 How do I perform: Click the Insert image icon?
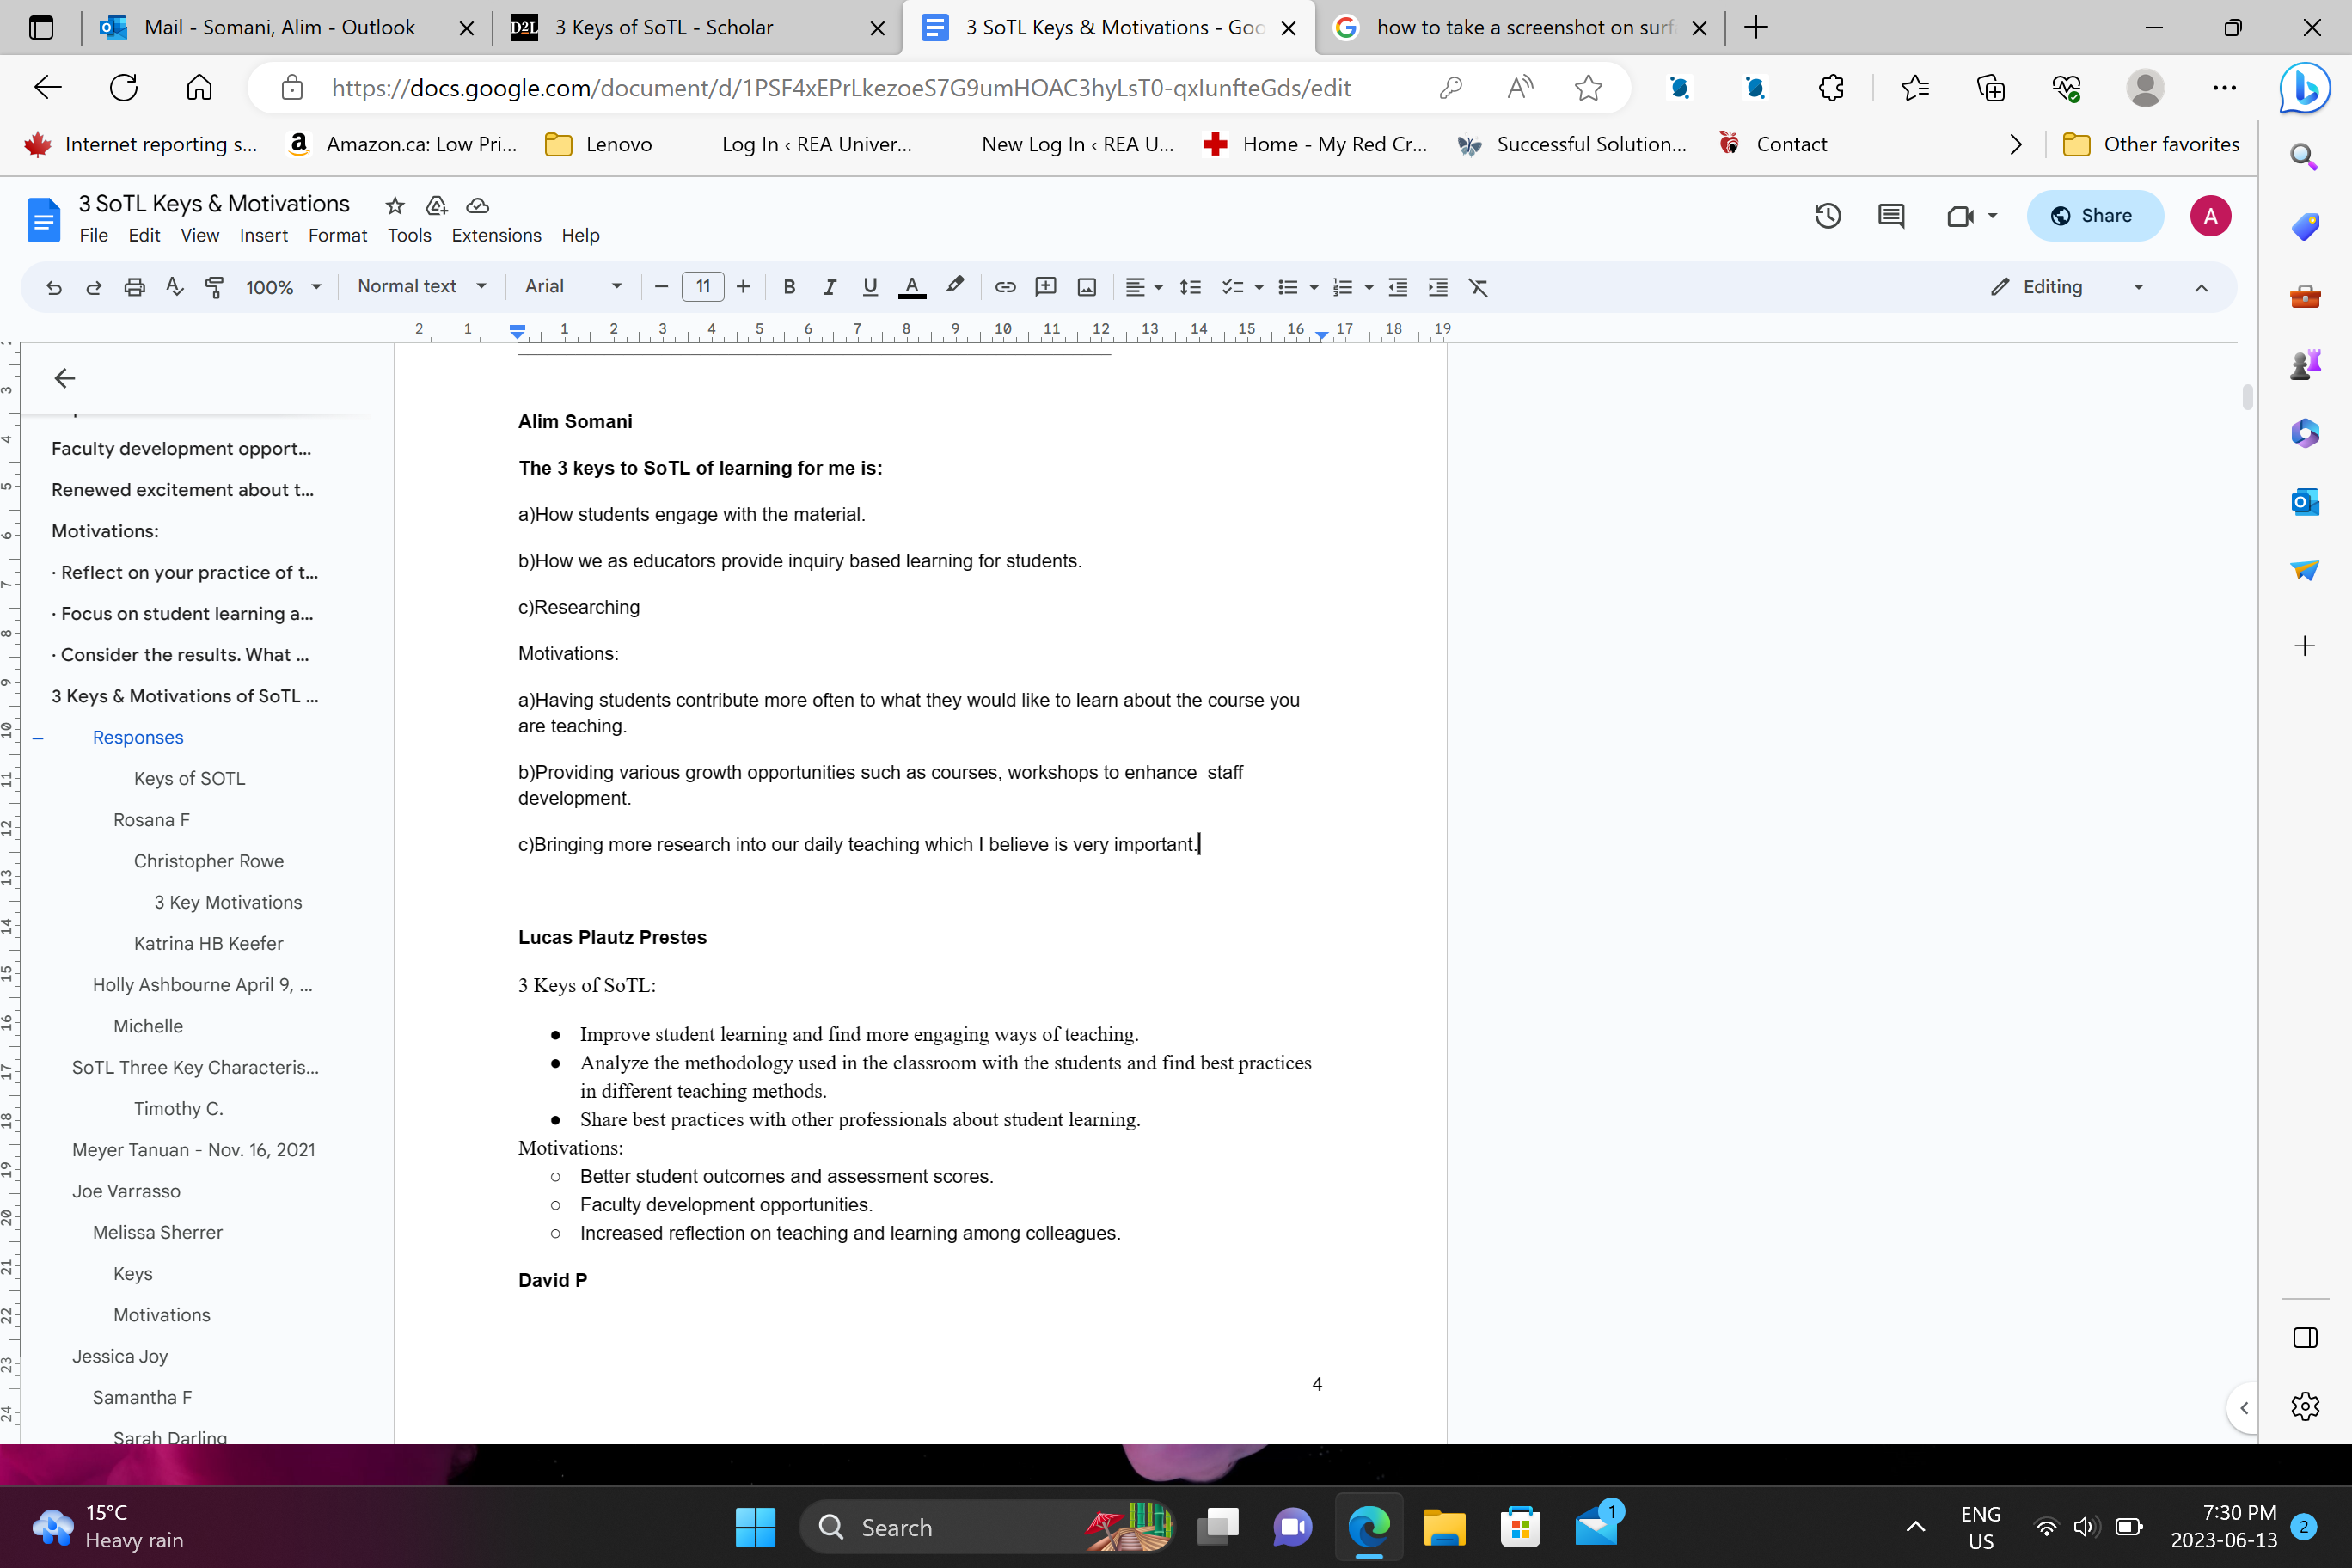pyautogui.click(x=1087, y=287)
